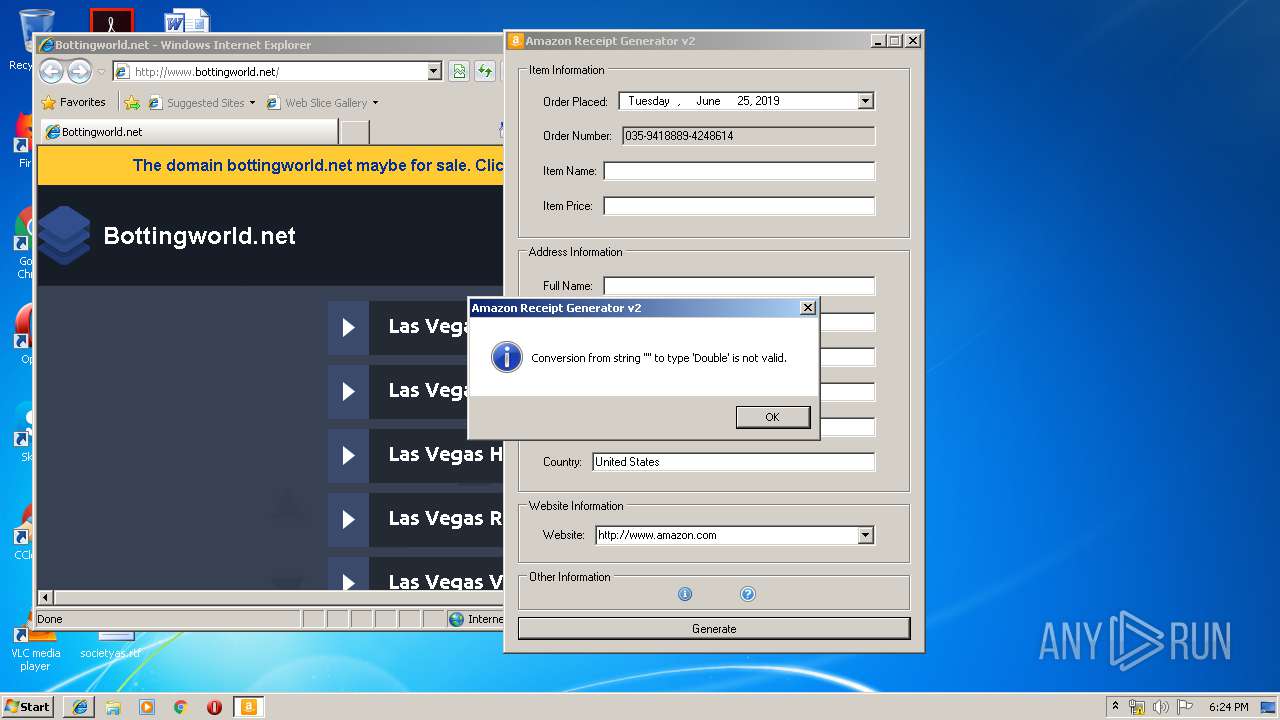Screen dimensions: 1280x720
Task: Open the Favorites button in IE
Action: click(x=73, y=102)
